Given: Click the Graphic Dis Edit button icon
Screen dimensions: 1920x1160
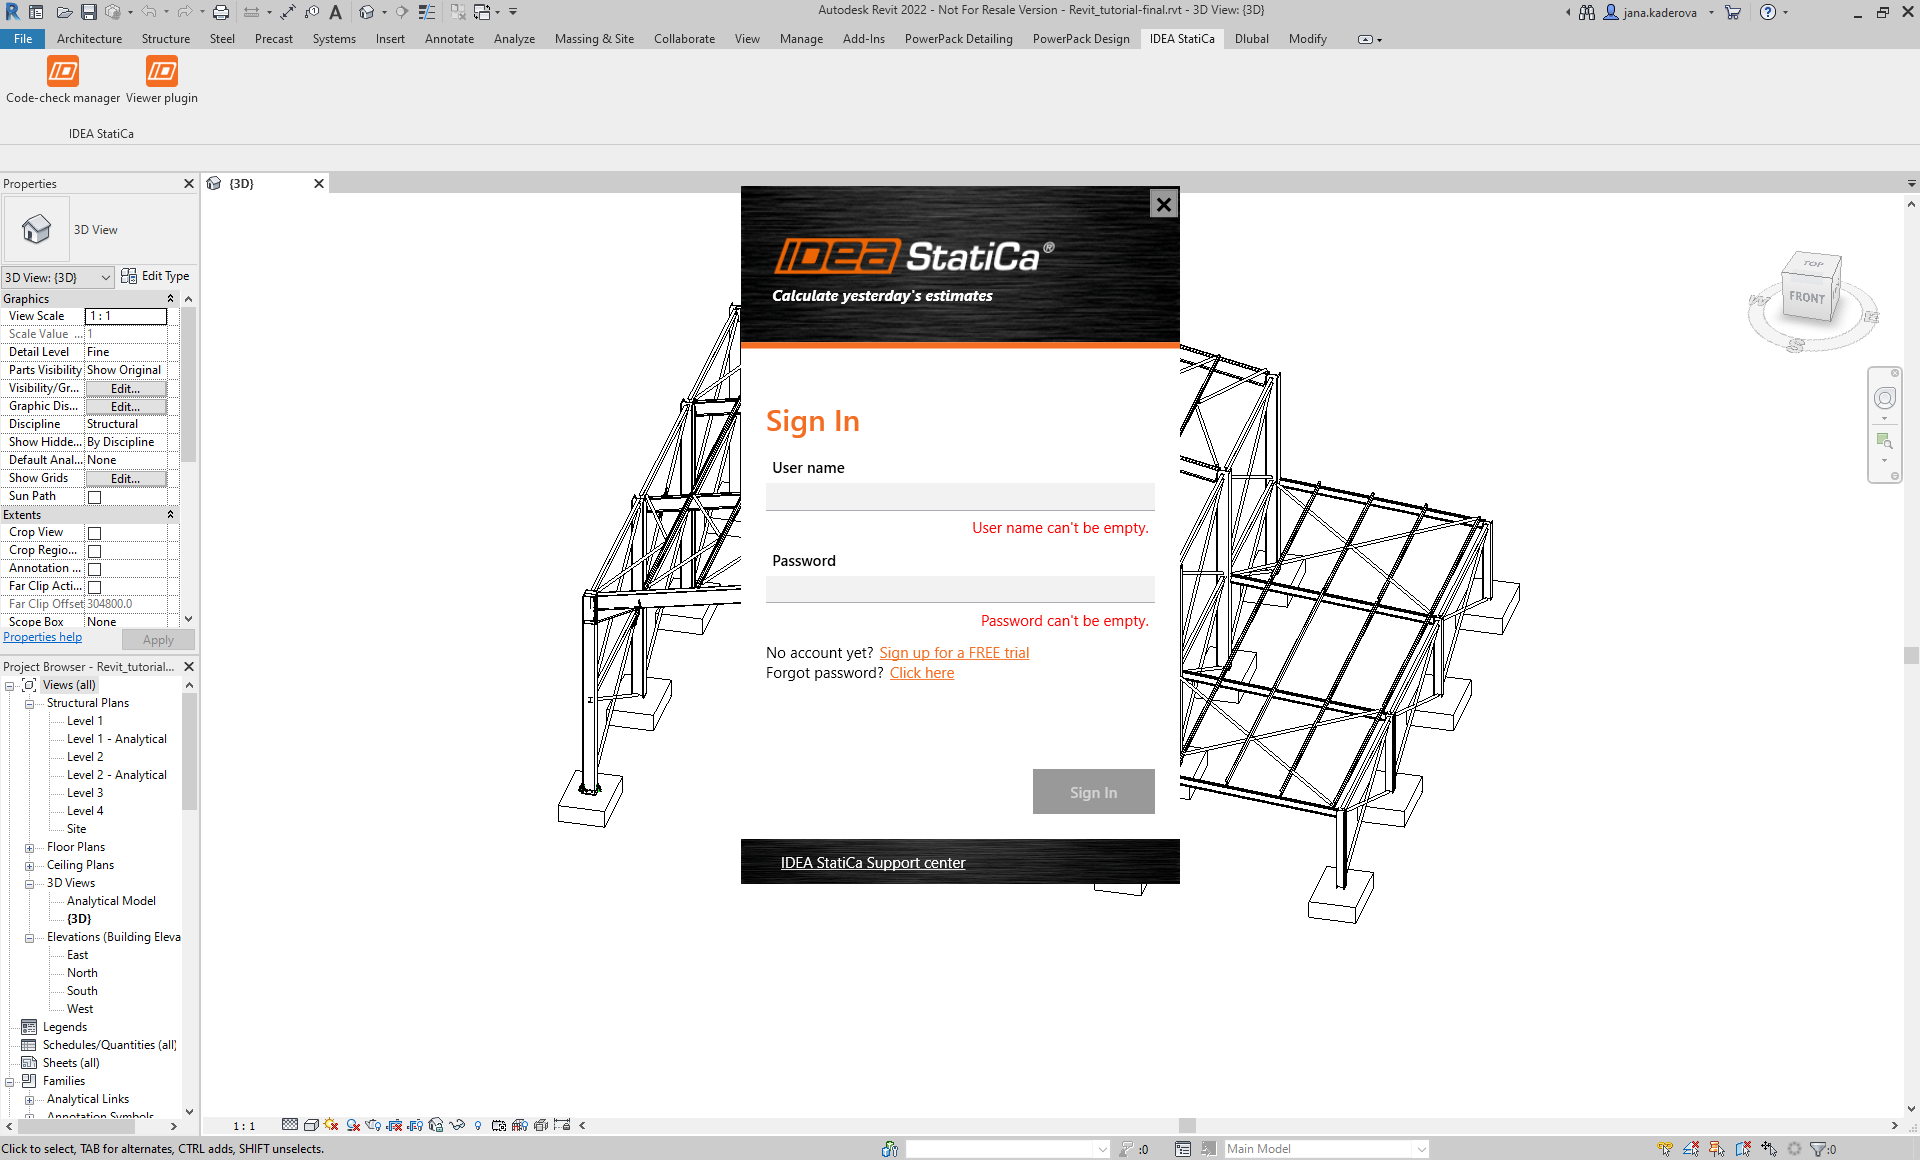Looking at the screenshot, I should click(x=125, y=404).
